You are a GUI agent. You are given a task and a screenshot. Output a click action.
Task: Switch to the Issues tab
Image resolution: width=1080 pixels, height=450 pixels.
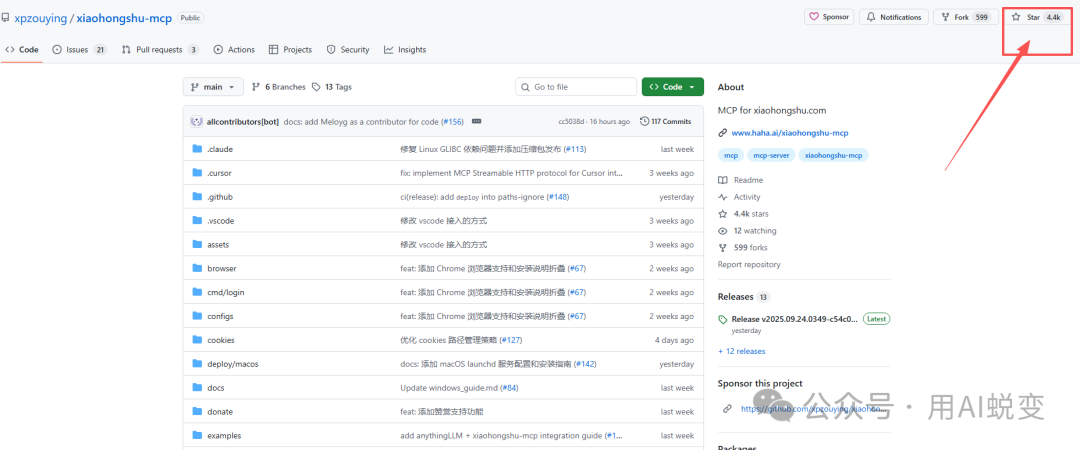tap(79, 49)
